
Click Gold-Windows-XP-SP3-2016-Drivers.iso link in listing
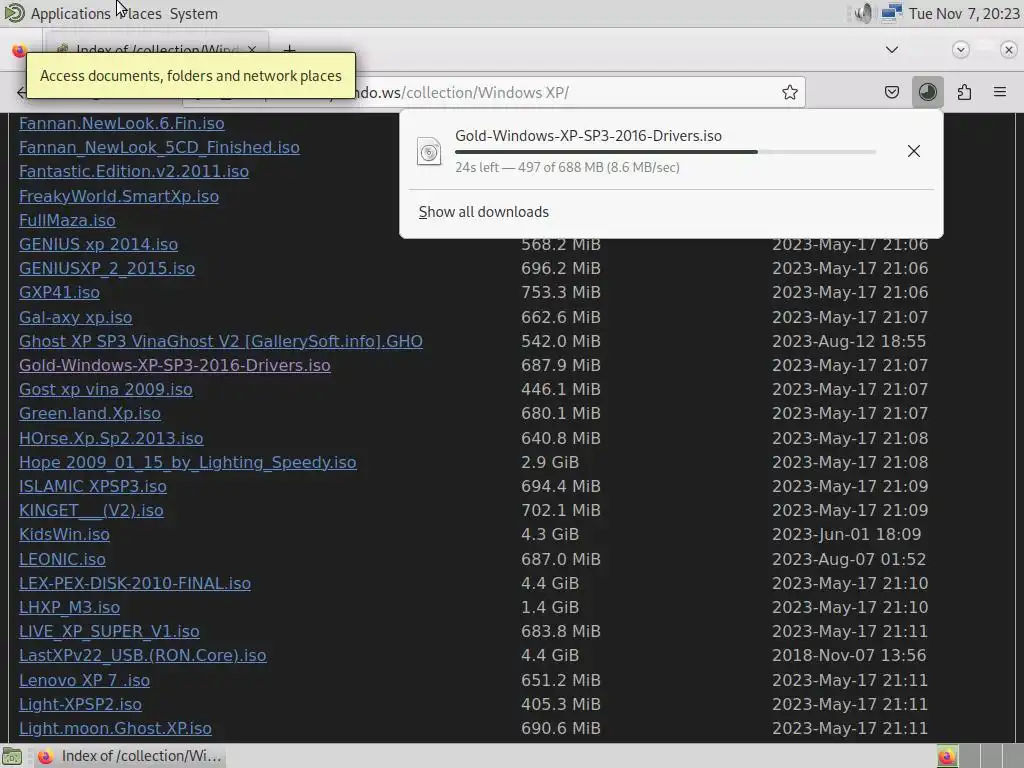(175, 365)
